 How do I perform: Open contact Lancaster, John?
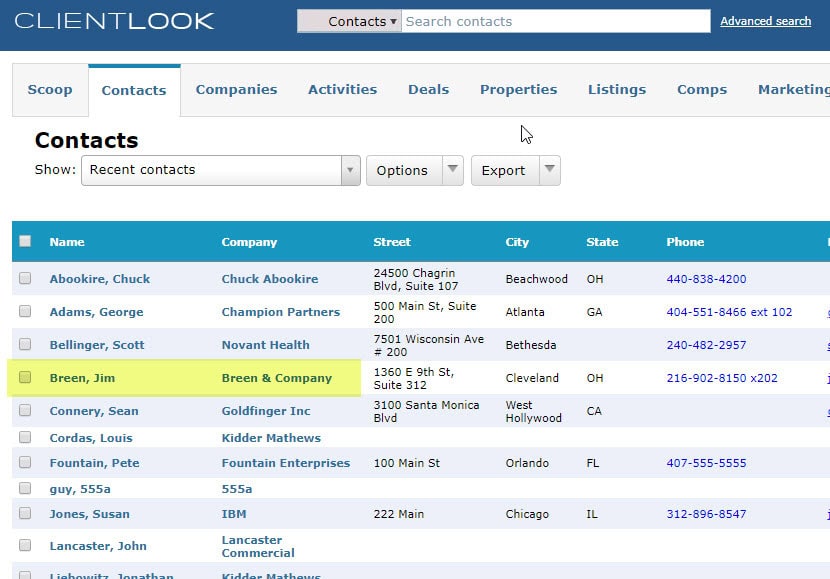(x=98, y=546)
